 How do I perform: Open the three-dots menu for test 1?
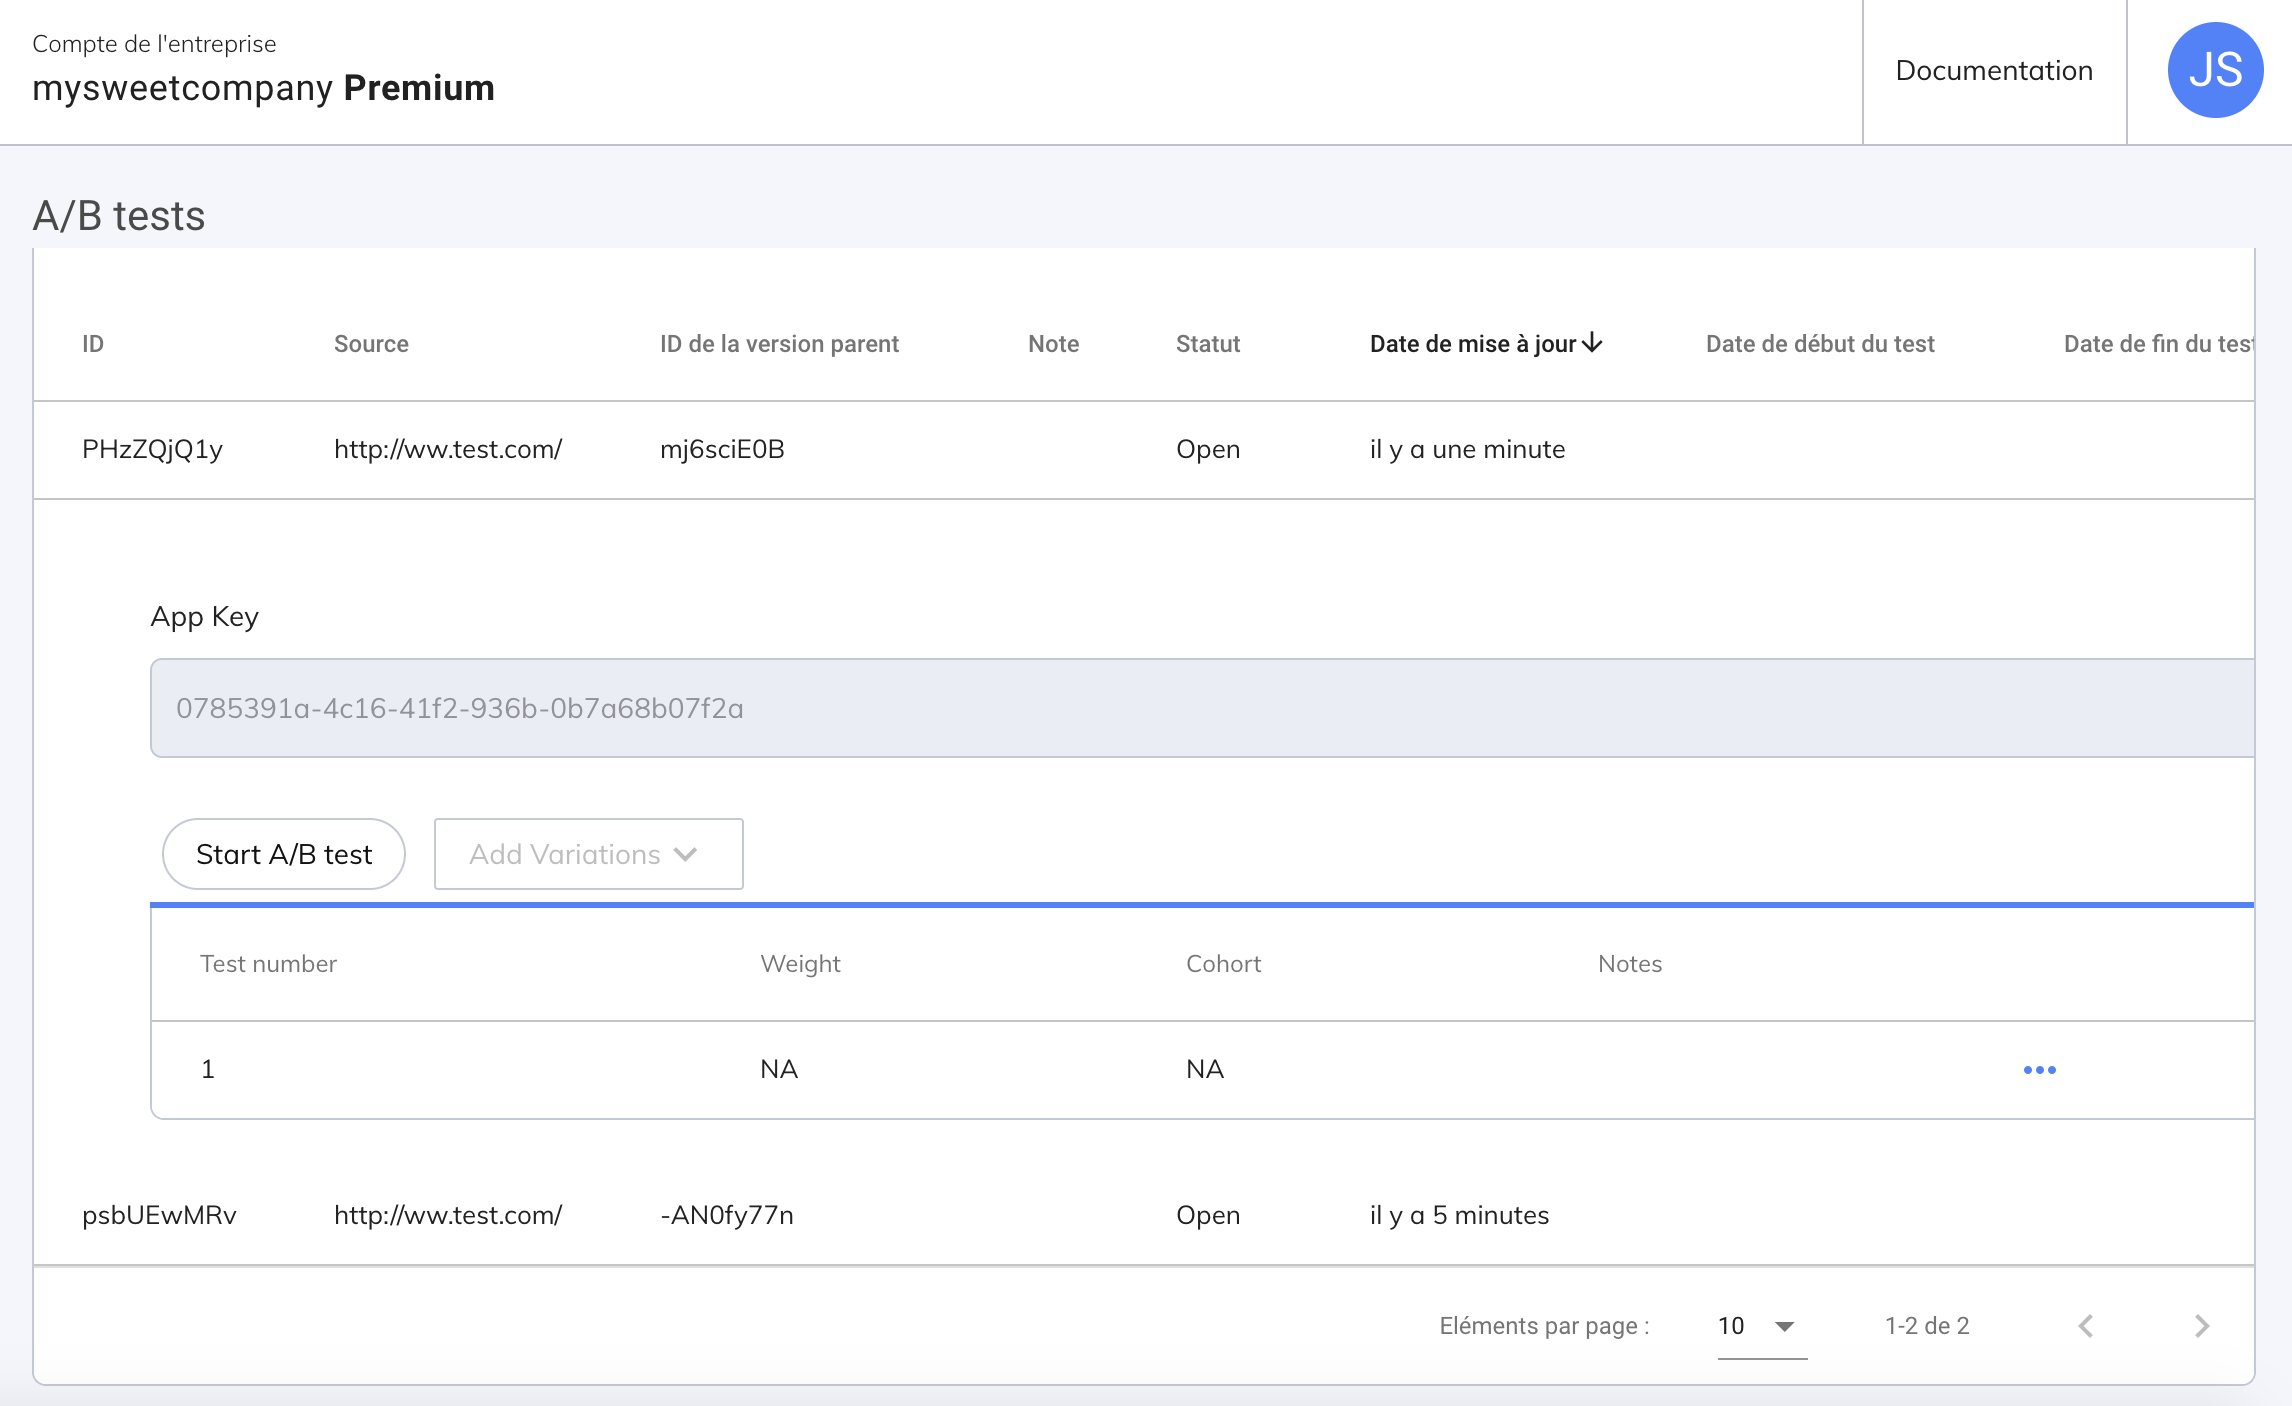click(2039, 1069)
